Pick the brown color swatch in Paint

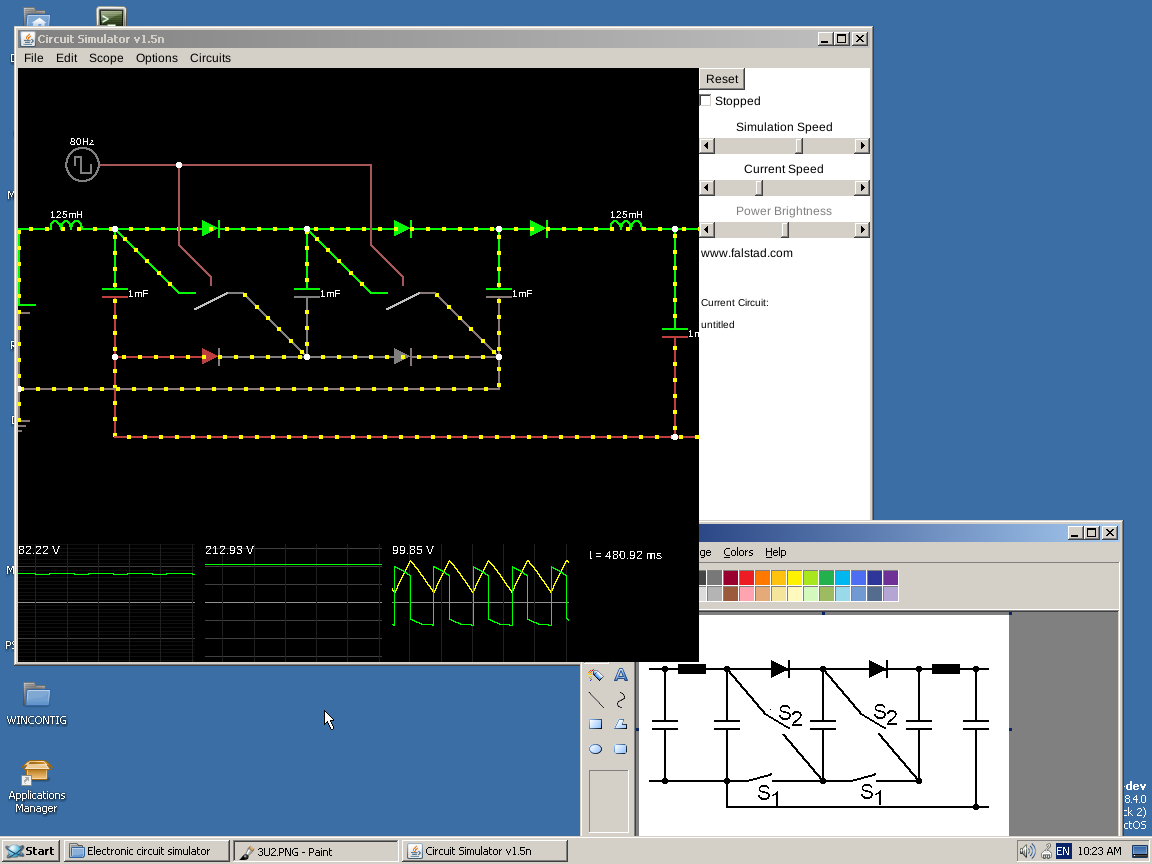(x=730, y=594)
